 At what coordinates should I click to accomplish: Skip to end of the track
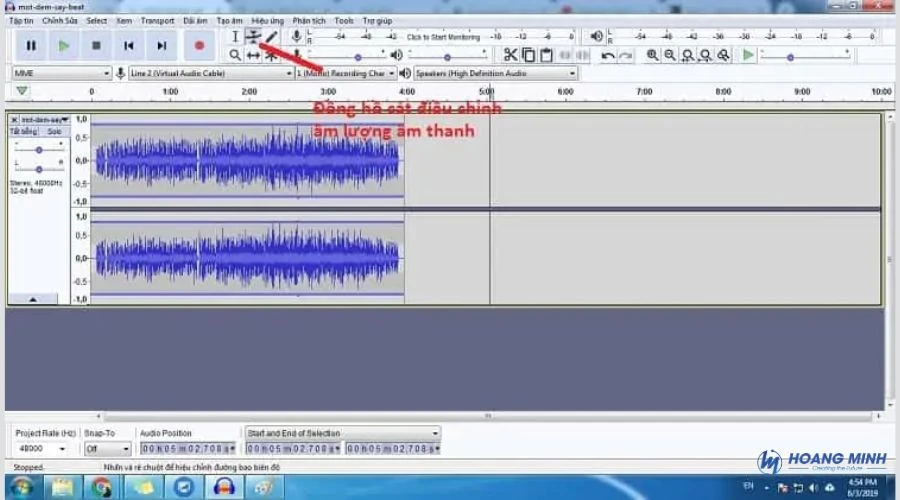pos(161,45)
